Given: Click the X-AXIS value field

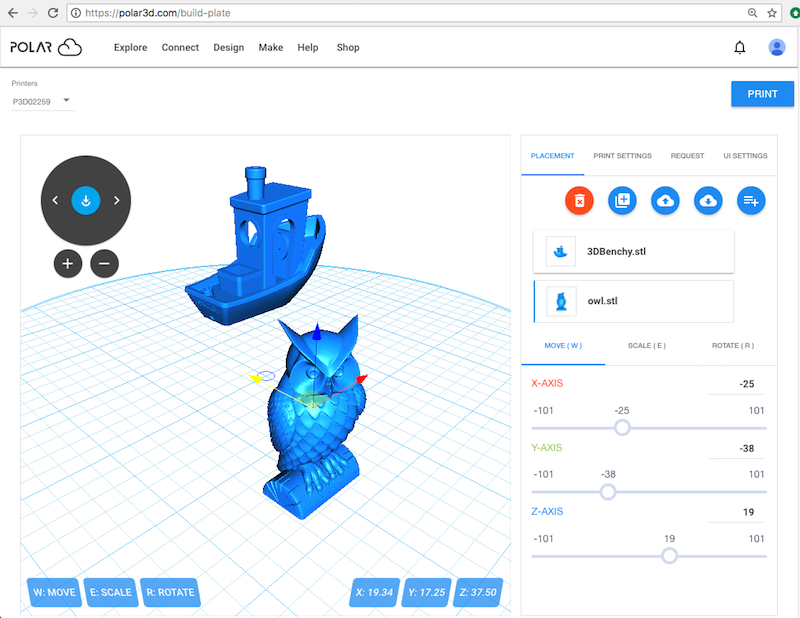Looking at the screenshot, I should point(736,384).
